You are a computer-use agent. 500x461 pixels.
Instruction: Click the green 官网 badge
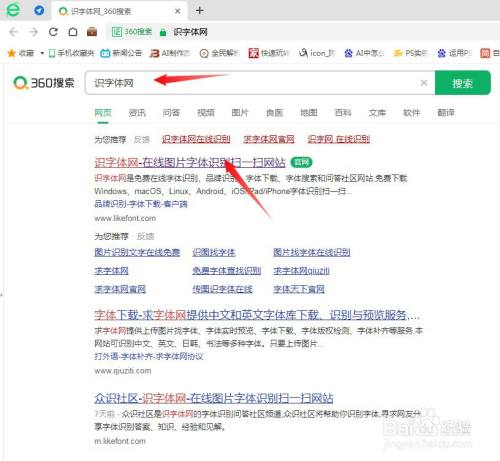pos(301,162)
